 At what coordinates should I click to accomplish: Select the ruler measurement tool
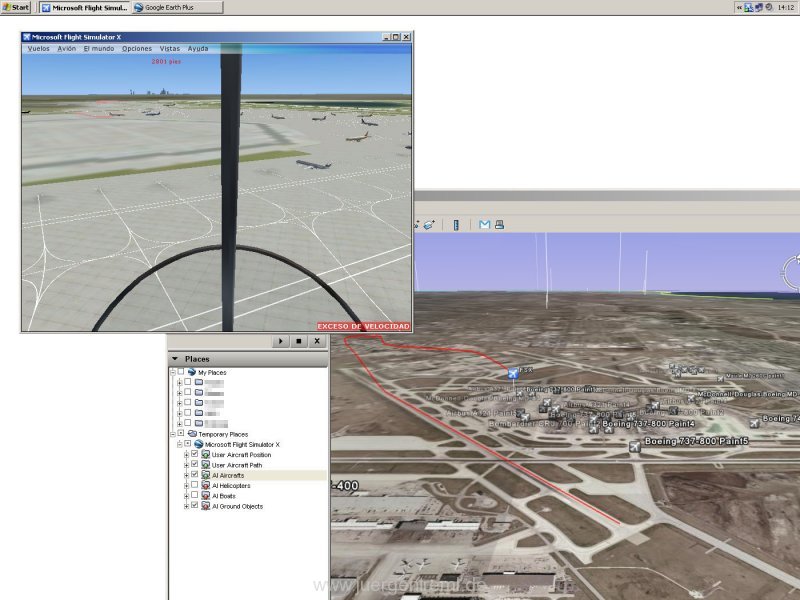(x=456, y=224)
